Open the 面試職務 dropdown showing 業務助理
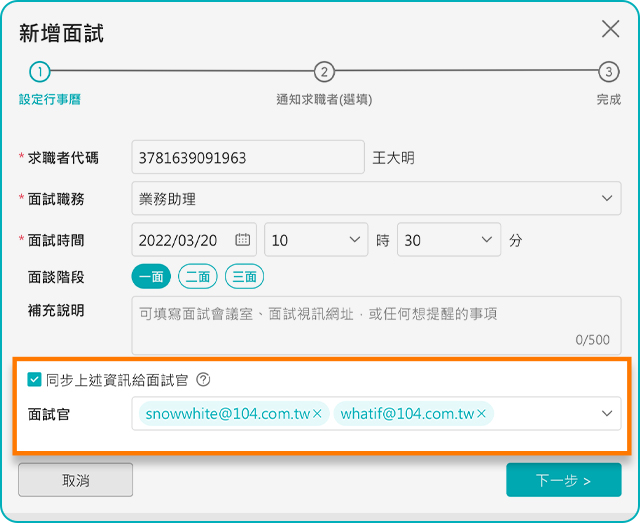Image resolution: width=640 pixels, height=523 pixels. click(x=376, y=198)
